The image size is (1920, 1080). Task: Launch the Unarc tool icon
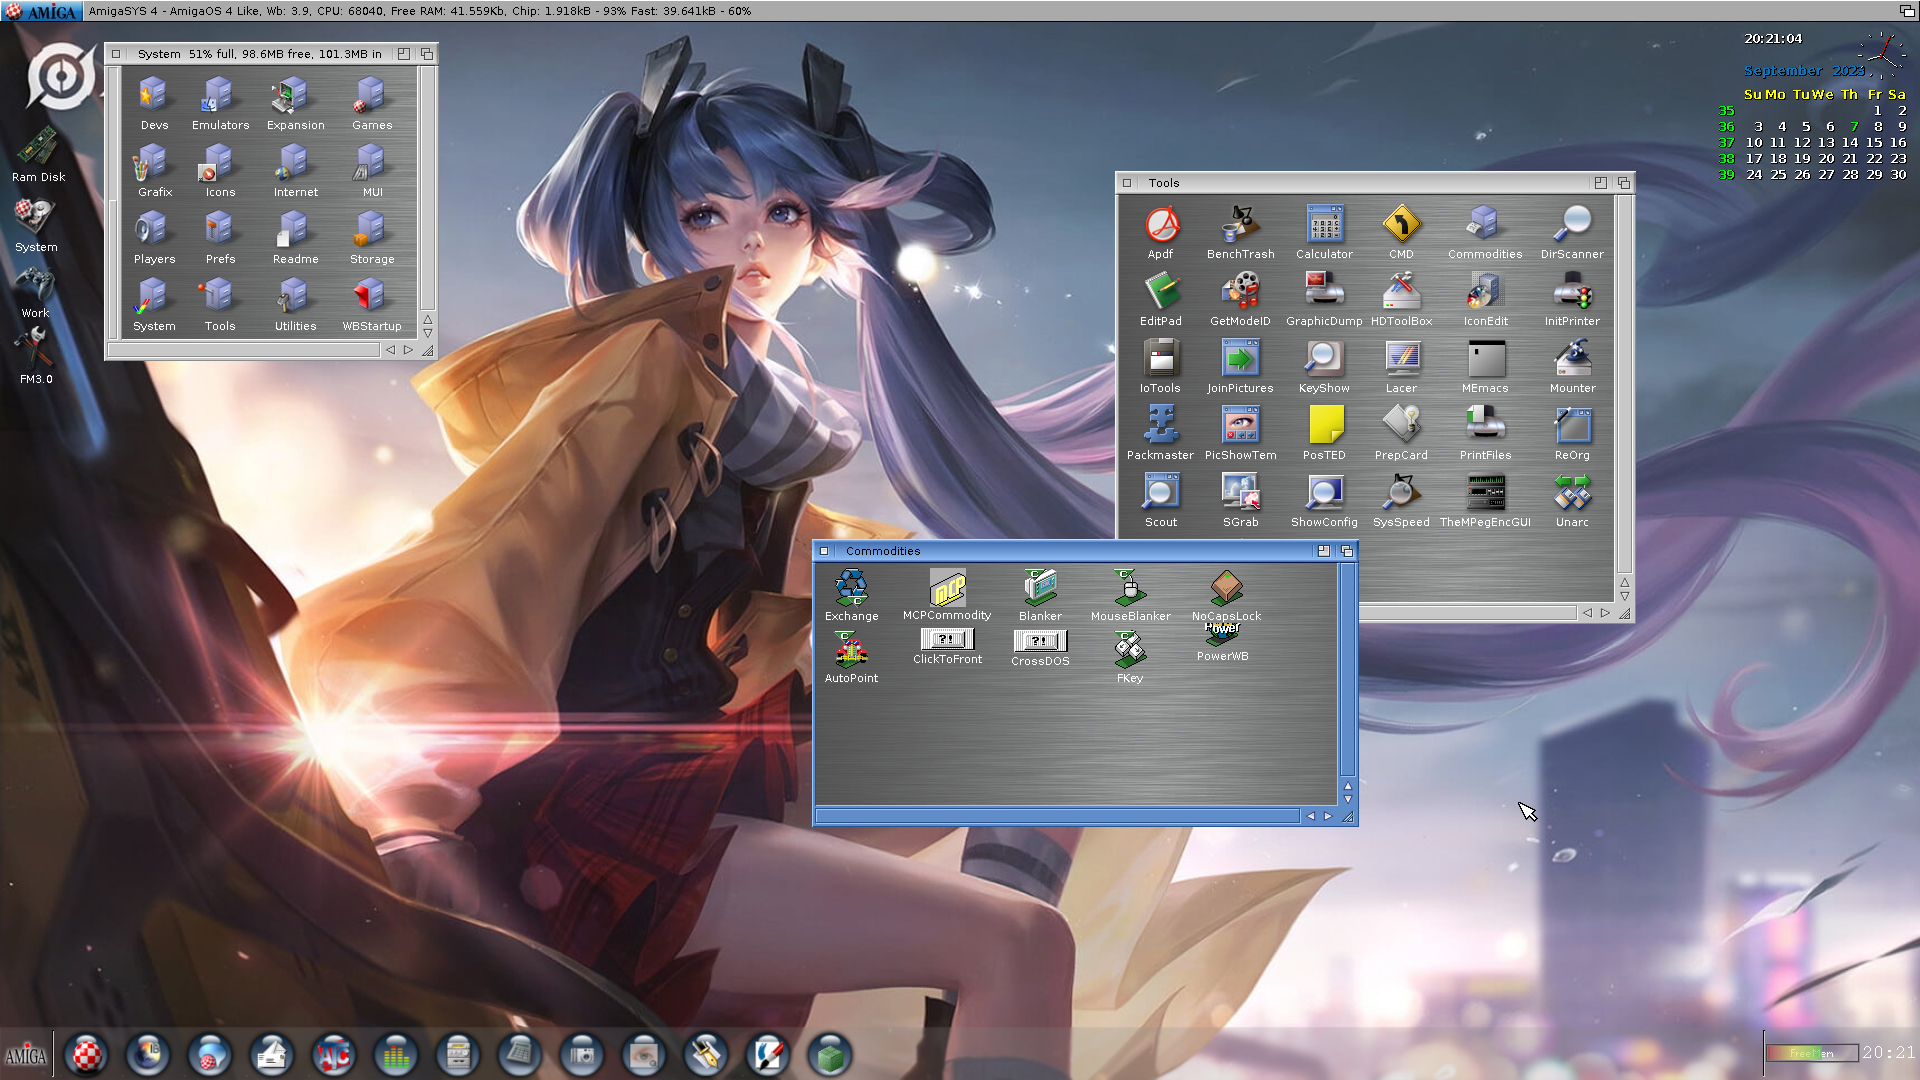(x=1571, y=493)
